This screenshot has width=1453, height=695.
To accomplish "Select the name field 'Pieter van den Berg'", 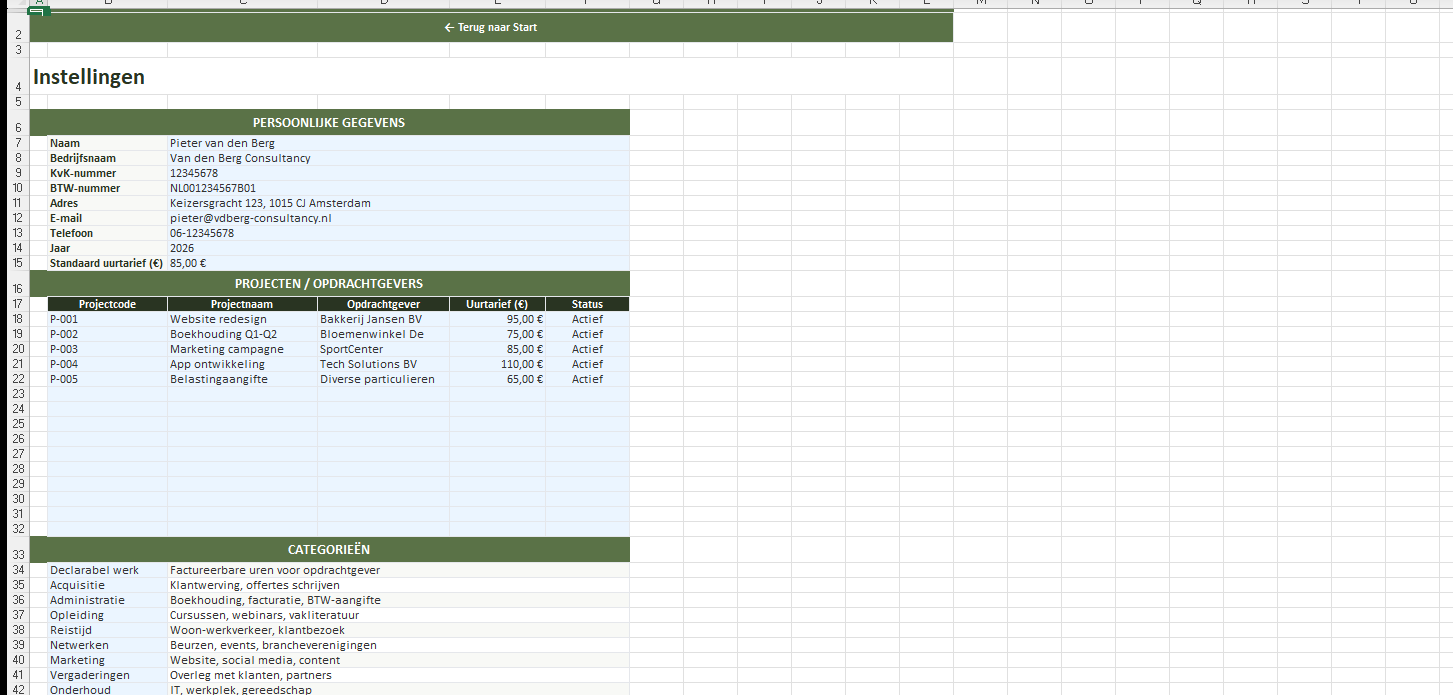I will coord(222,143).
